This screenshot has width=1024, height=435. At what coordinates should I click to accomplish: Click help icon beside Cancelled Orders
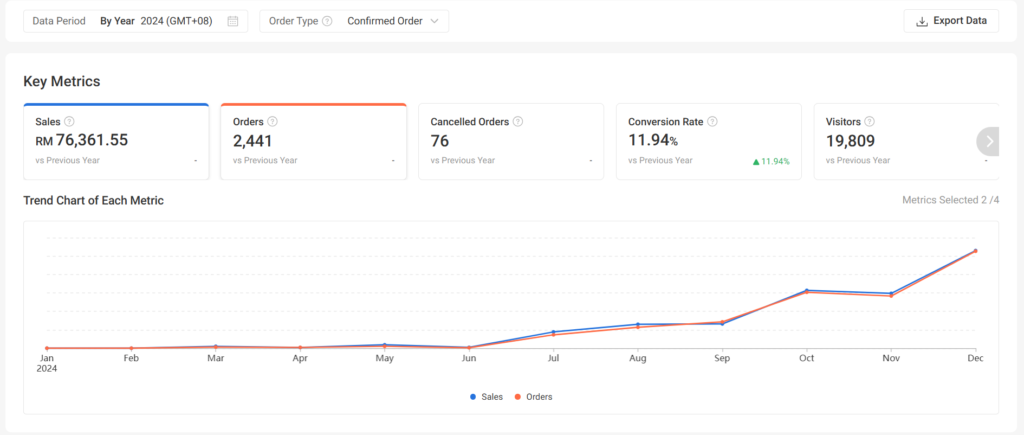pos(517,122)
